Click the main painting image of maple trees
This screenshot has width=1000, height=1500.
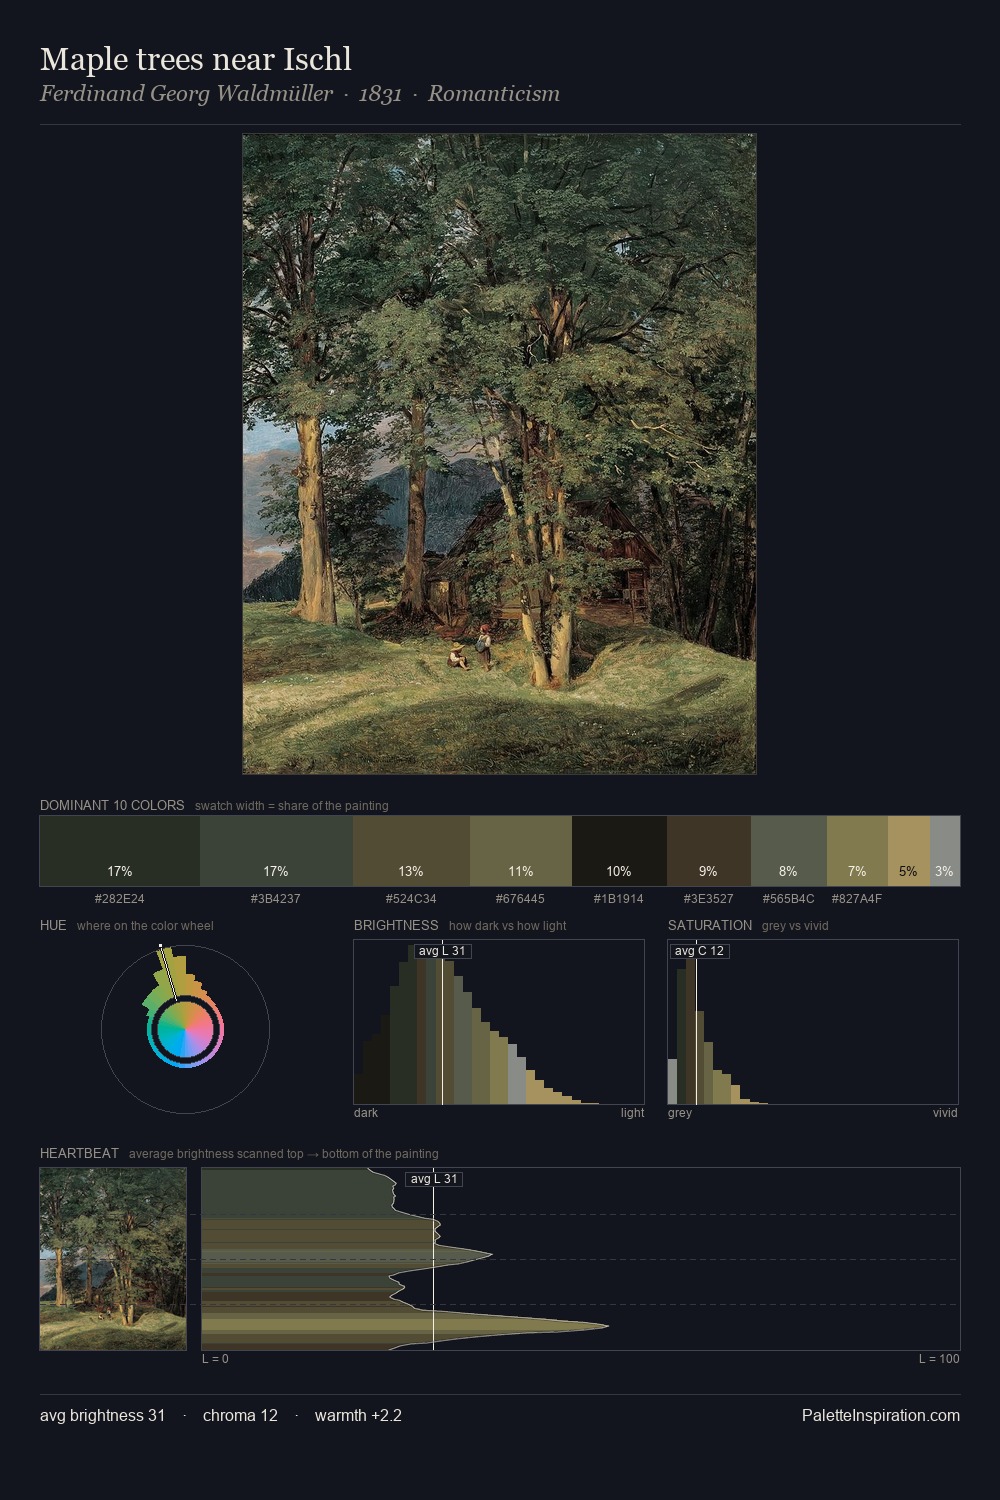tap(499, 454)
